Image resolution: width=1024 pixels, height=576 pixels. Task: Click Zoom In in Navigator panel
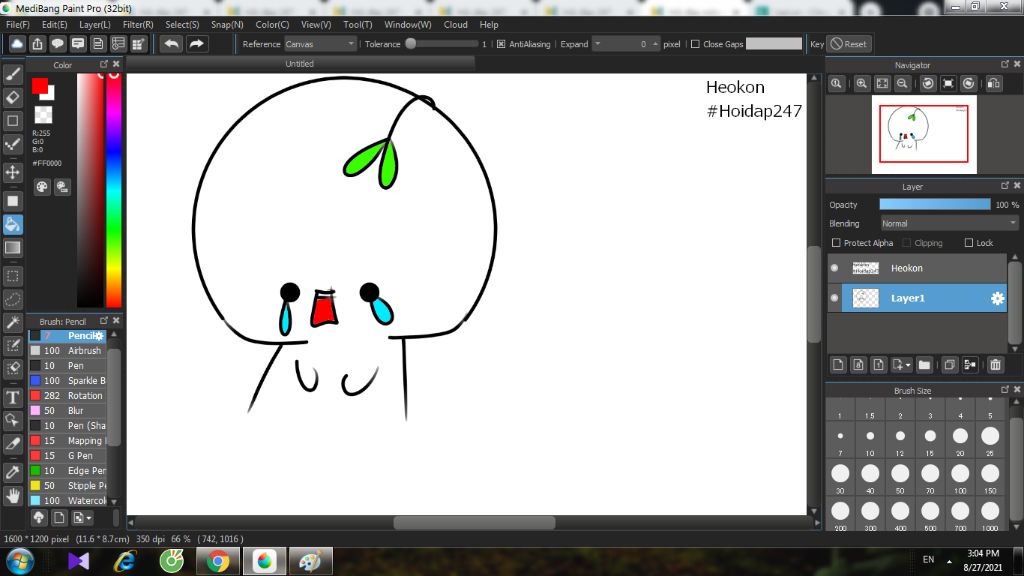861,84
